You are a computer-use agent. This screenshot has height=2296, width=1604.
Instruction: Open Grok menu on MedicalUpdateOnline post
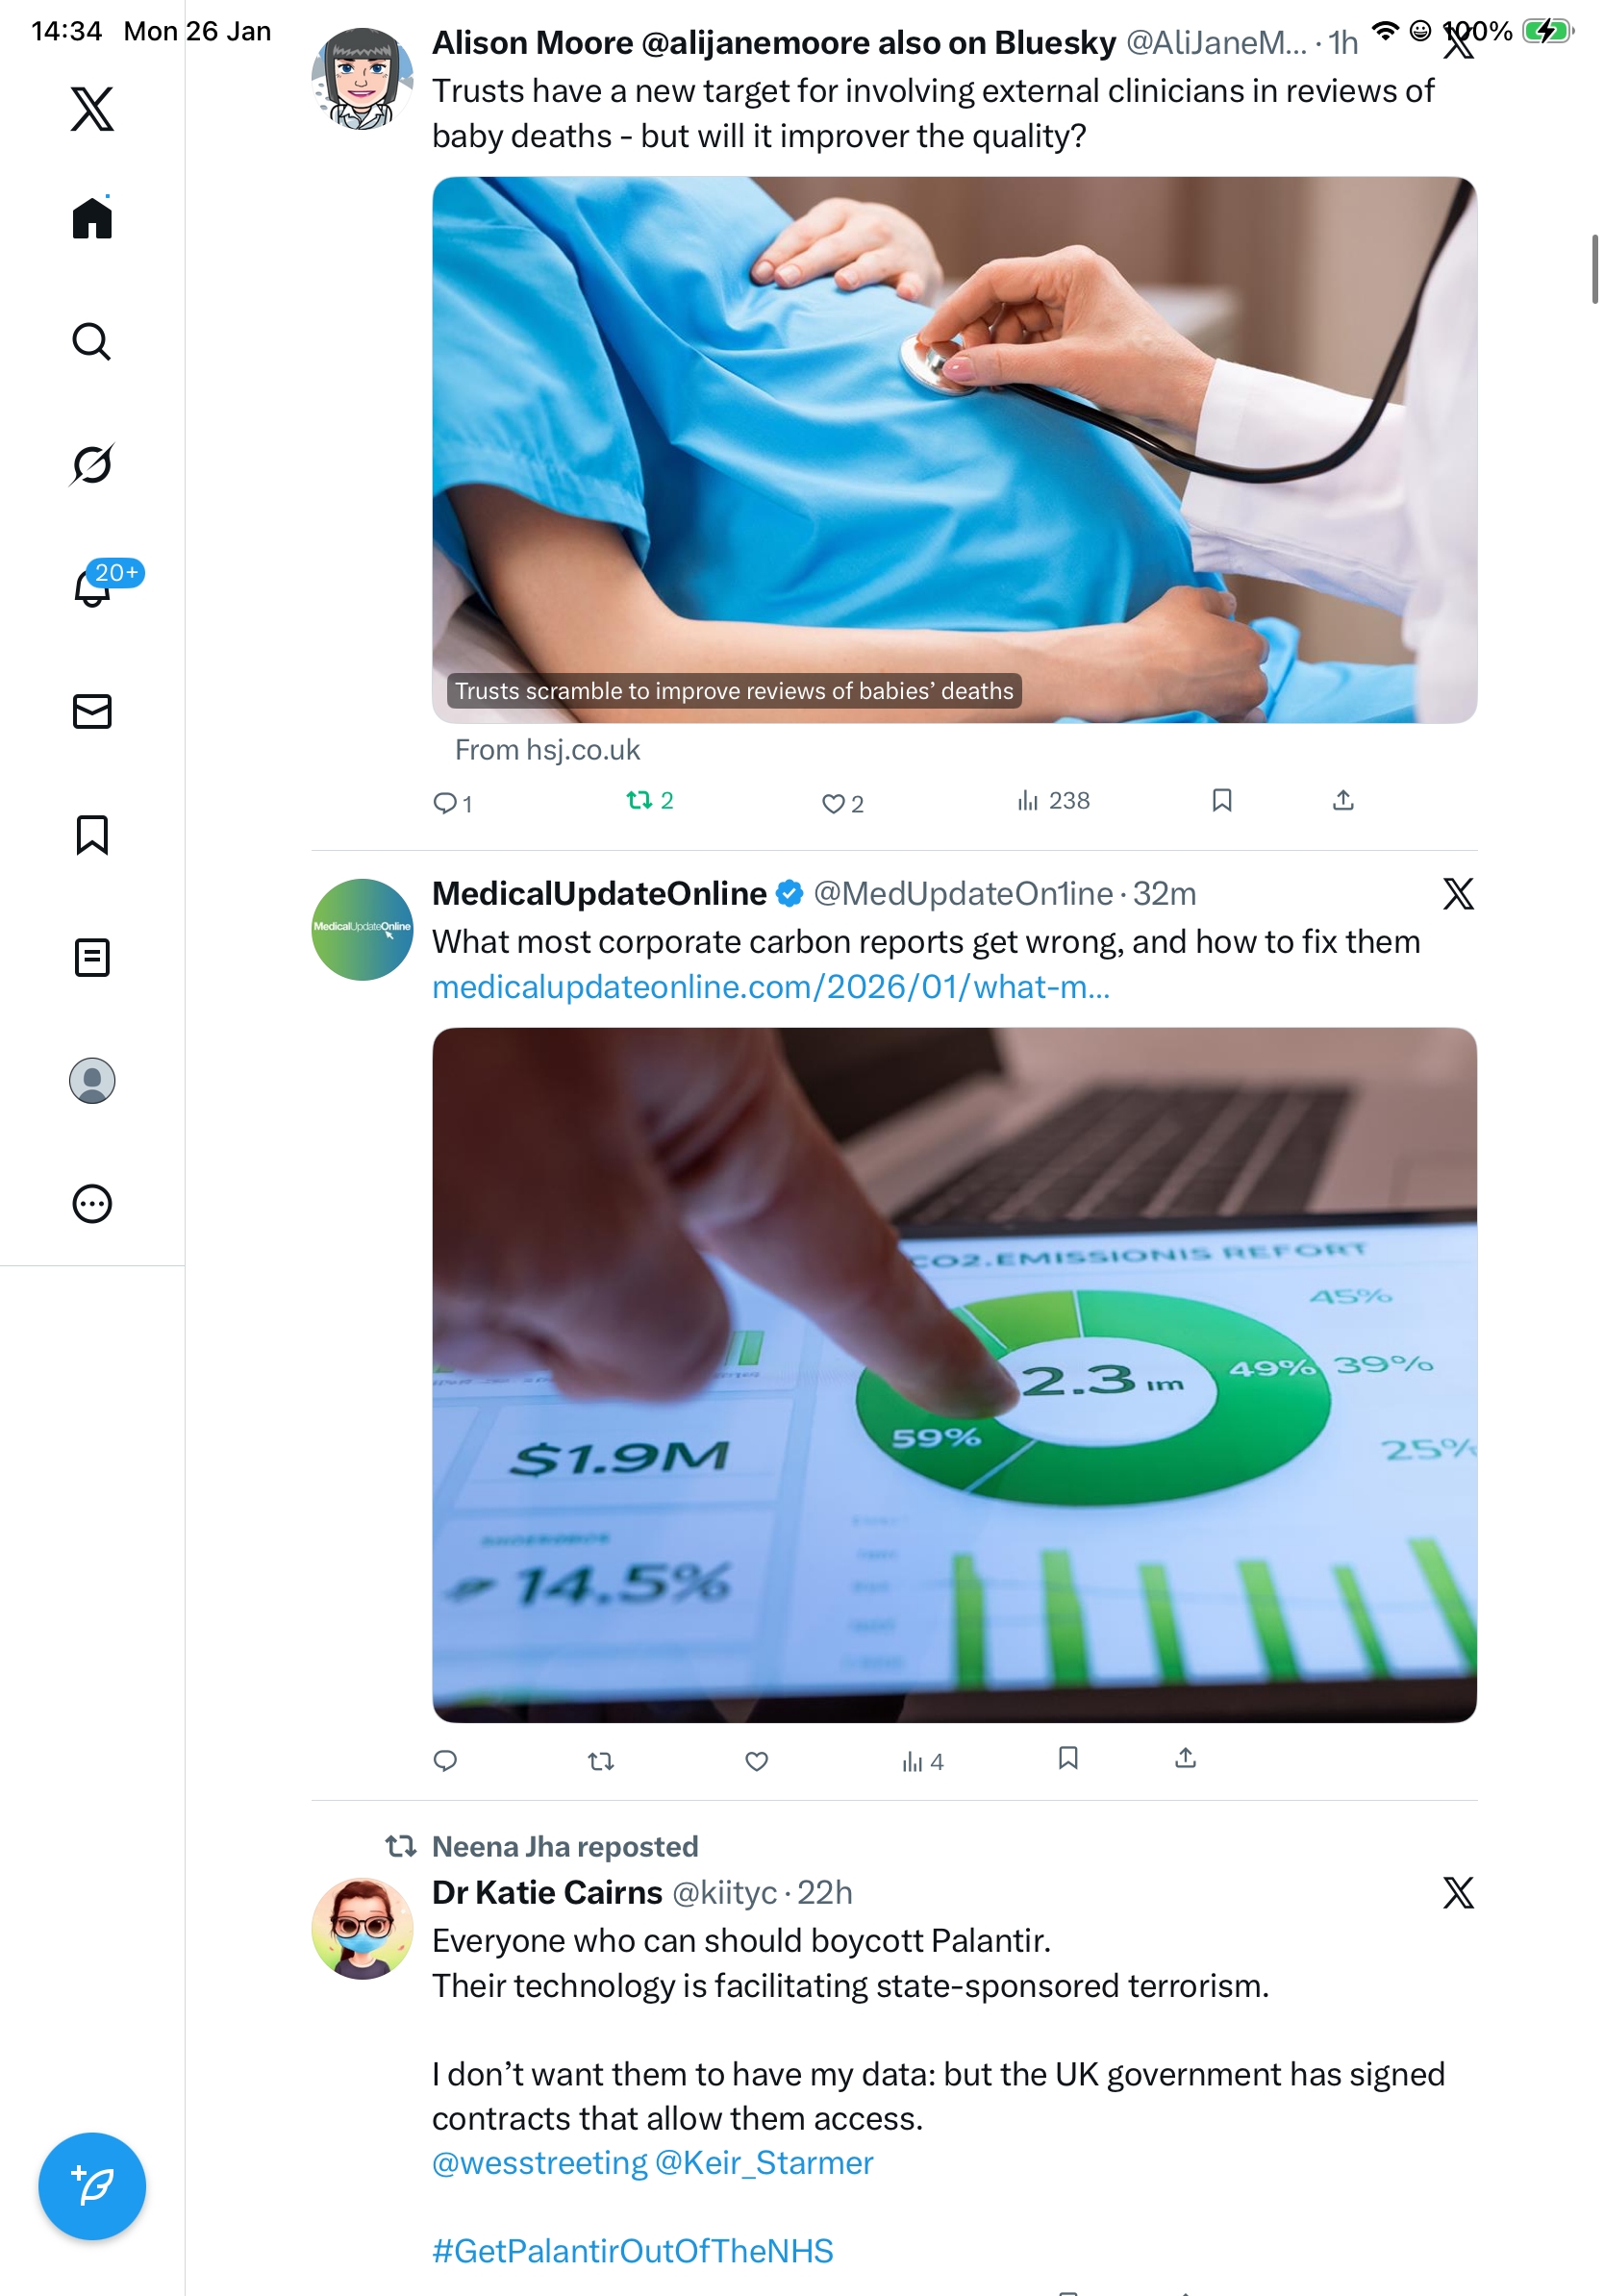[x=1458, y=893]
